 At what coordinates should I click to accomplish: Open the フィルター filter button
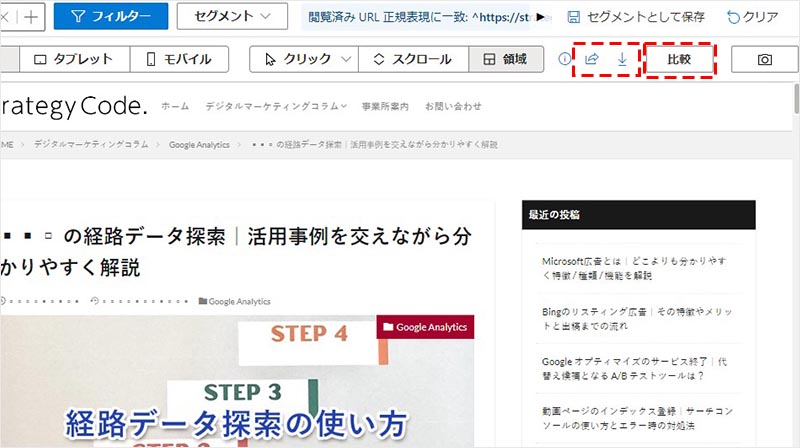110,17
